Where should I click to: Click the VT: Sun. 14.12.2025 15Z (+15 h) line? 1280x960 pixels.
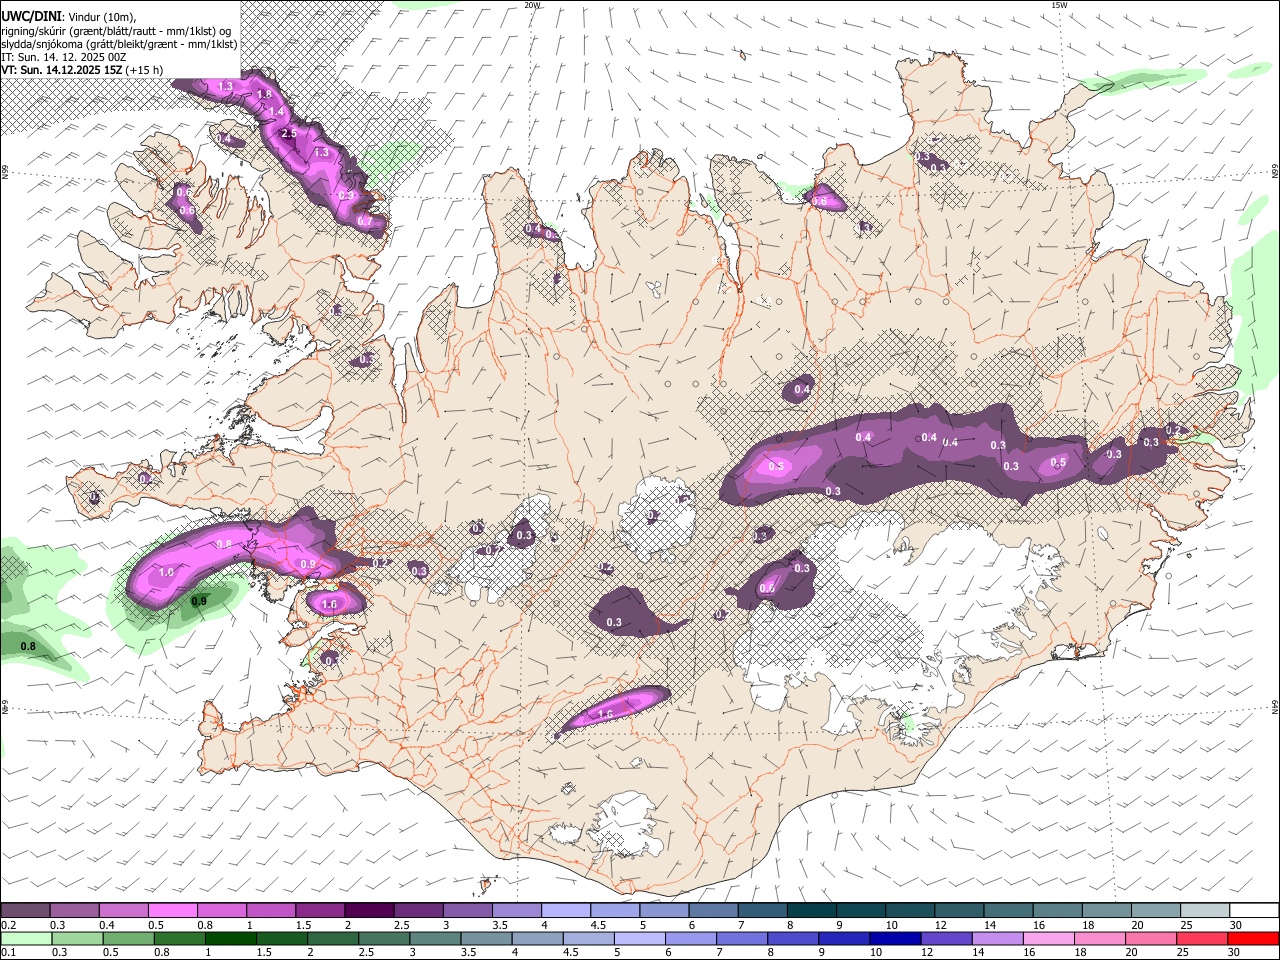click(82, 70)
